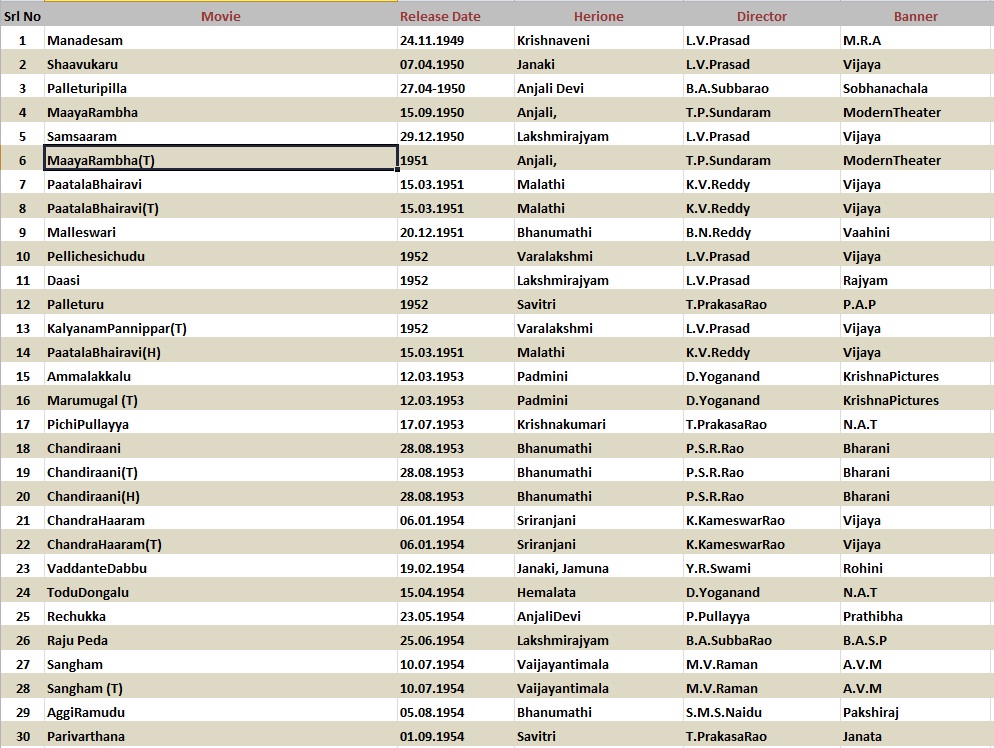
Task: Click release date 29.12.1950
Action: (x=456, y=136)
